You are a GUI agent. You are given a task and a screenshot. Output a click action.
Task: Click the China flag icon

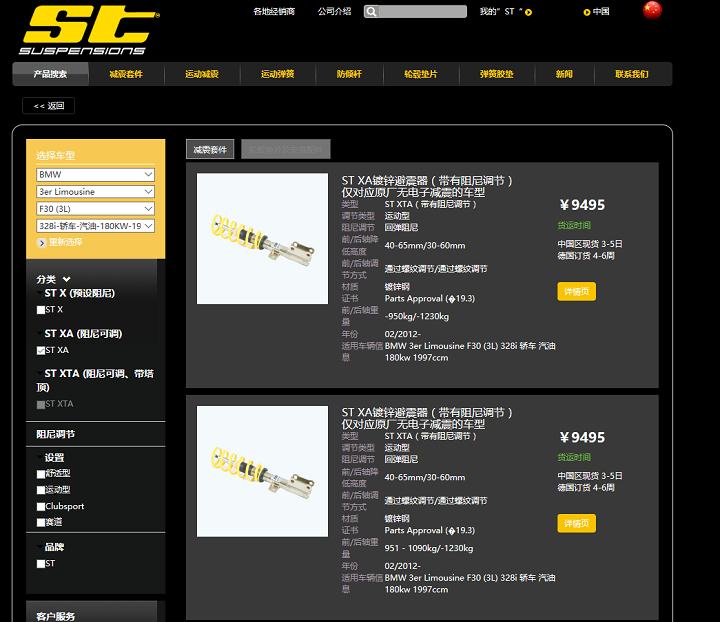tap(652, 10)
